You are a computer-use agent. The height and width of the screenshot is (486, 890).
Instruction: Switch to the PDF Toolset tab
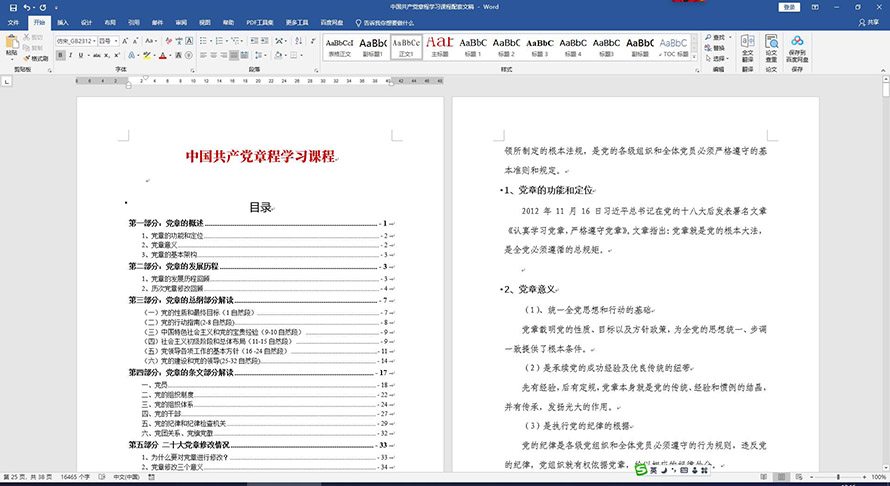(260, 23)
